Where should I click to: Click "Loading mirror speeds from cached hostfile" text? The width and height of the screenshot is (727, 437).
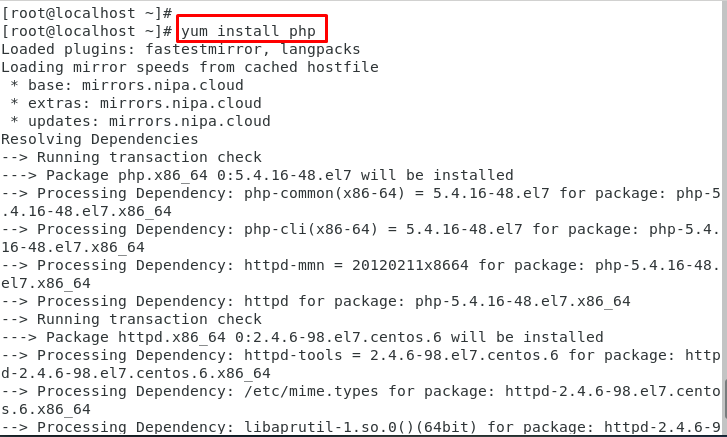tap(190, 67)
